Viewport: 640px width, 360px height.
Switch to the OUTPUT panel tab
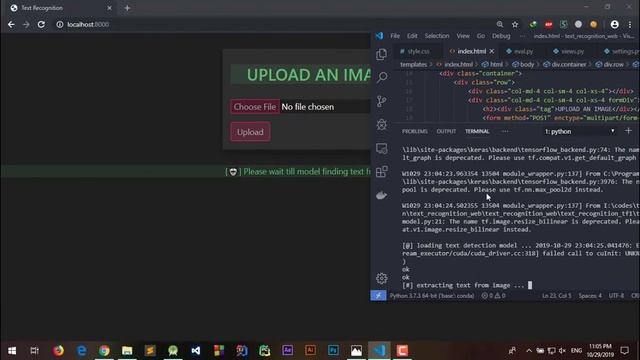pos(446,131)
